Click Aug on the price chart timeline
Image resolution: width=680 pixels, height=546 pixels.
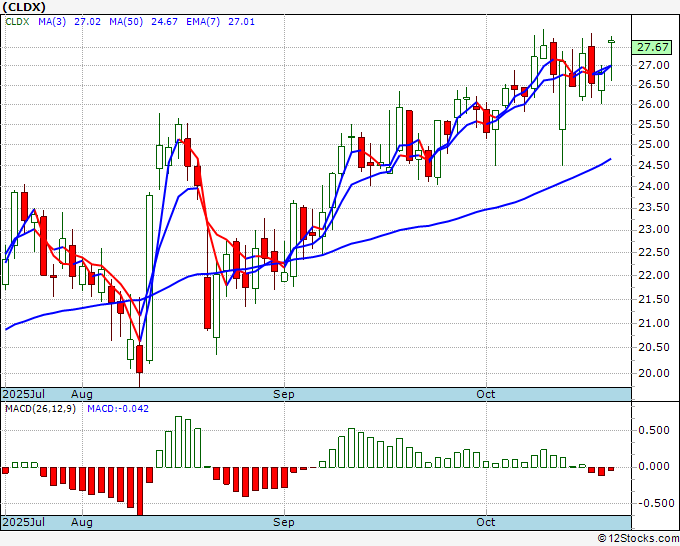(82, 394)
